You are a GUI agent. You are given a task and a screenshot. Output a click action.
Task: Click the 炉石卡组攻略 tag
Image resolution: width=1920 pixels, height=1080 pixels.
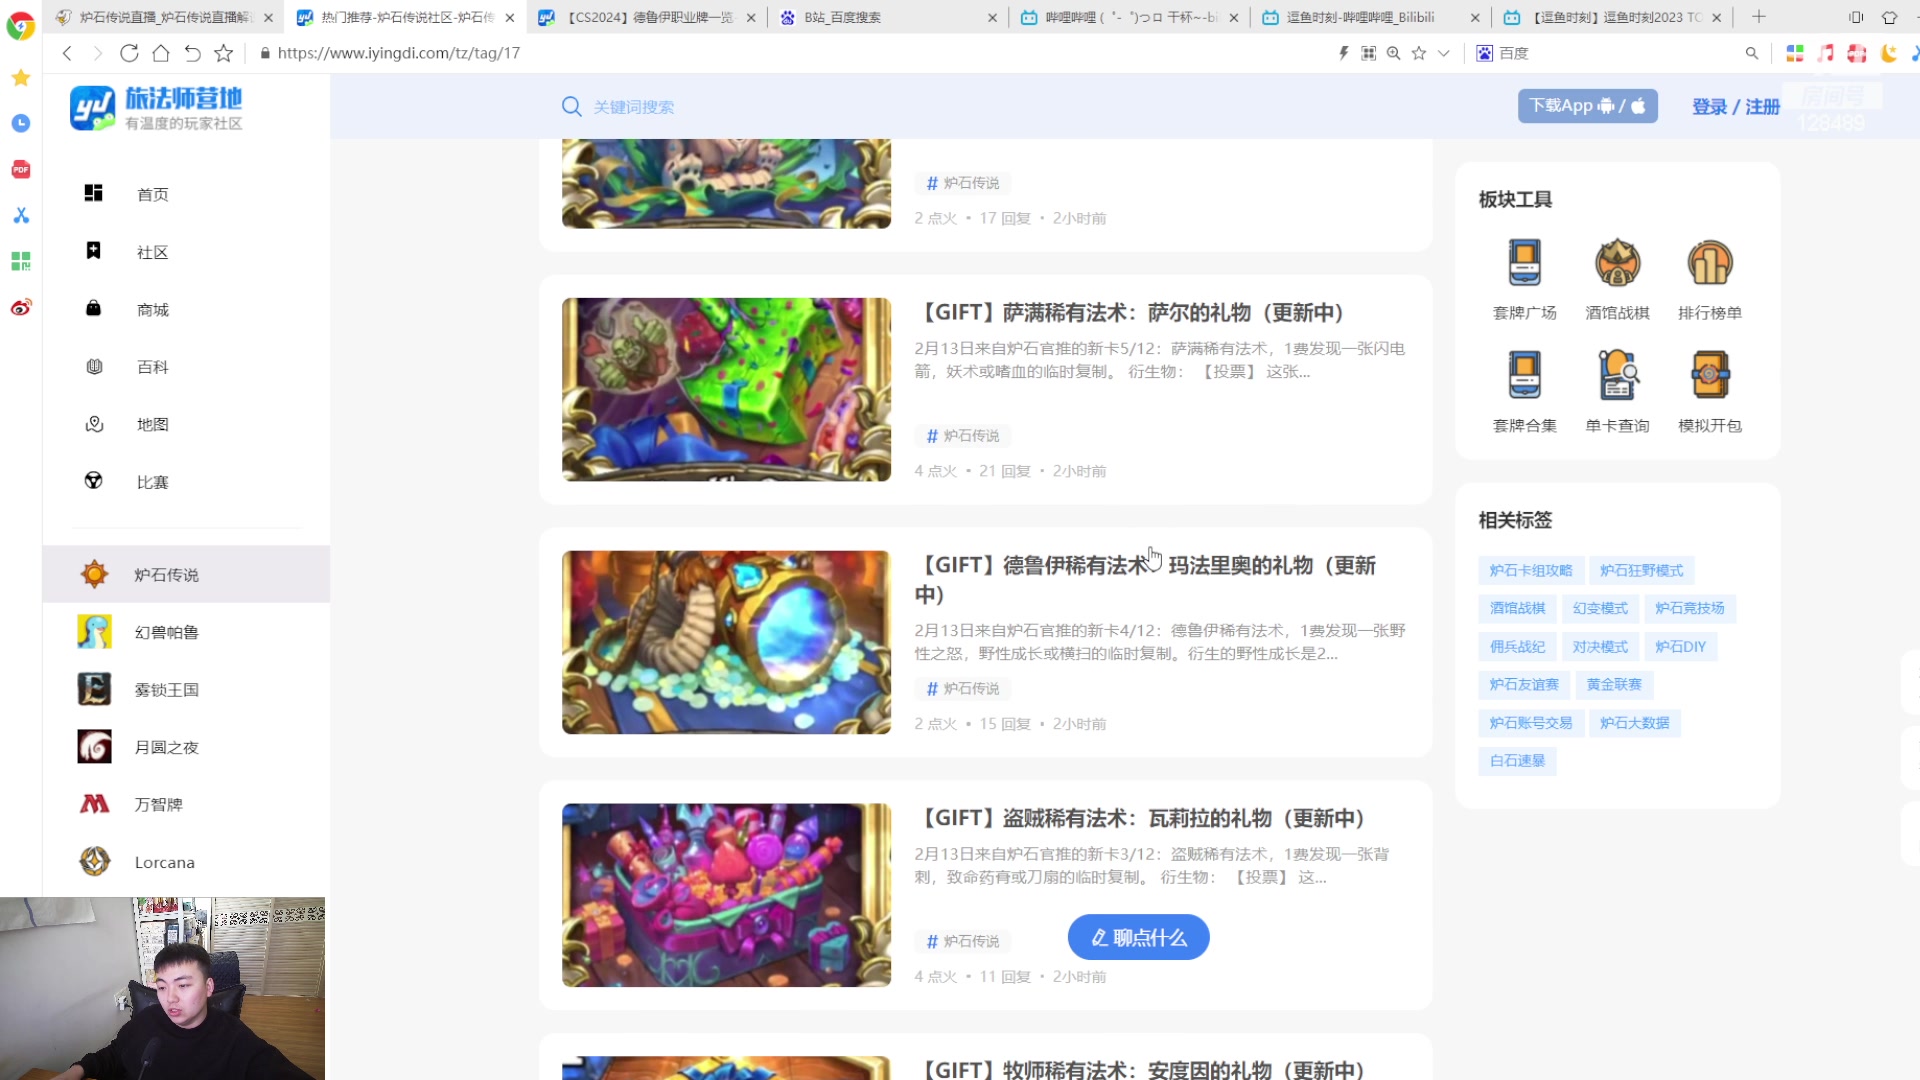point(1530,570)
